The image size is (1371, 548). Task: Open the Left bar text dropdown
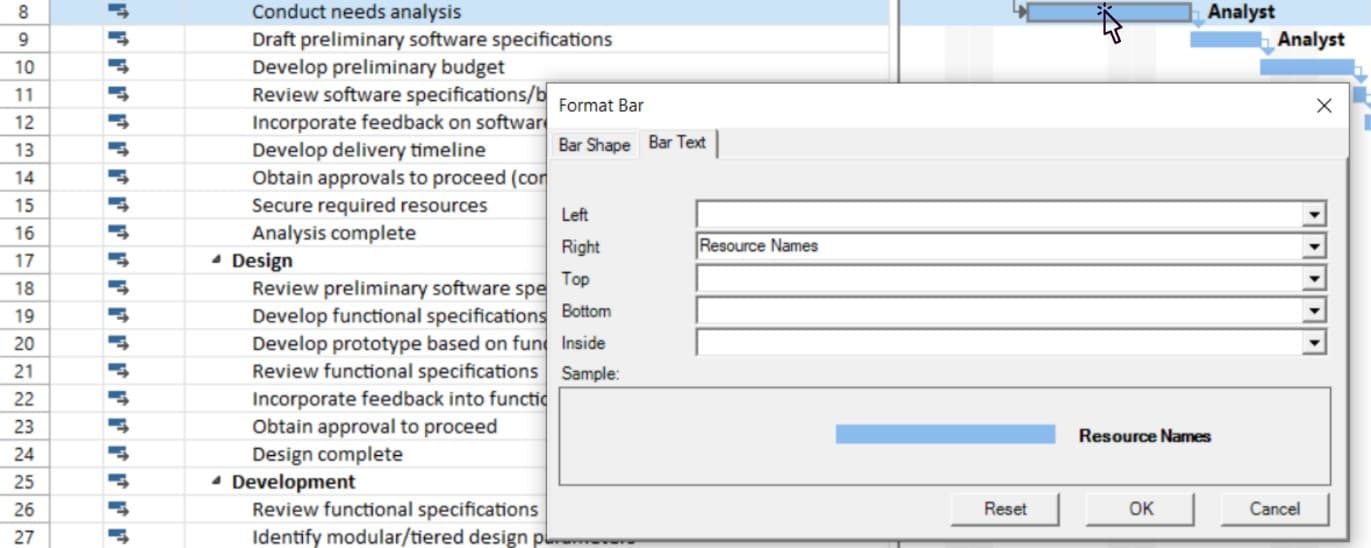pos(1314,215)
